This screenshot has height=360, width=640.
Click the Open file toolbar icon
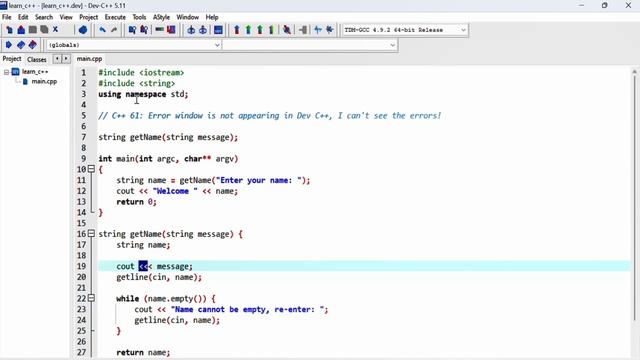click(21, 30)
